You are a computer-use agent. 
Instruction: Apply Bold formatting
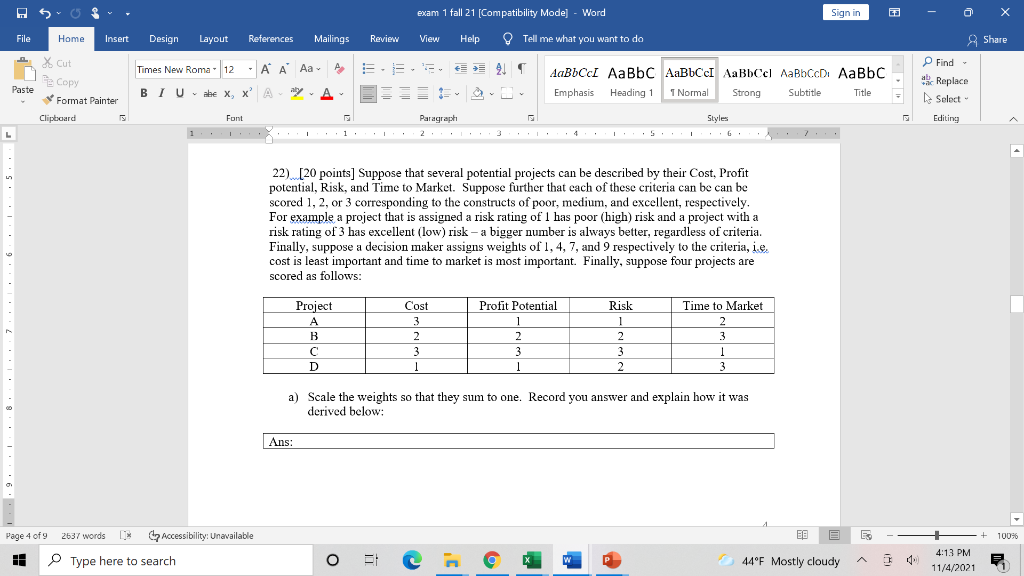(142, 91)
